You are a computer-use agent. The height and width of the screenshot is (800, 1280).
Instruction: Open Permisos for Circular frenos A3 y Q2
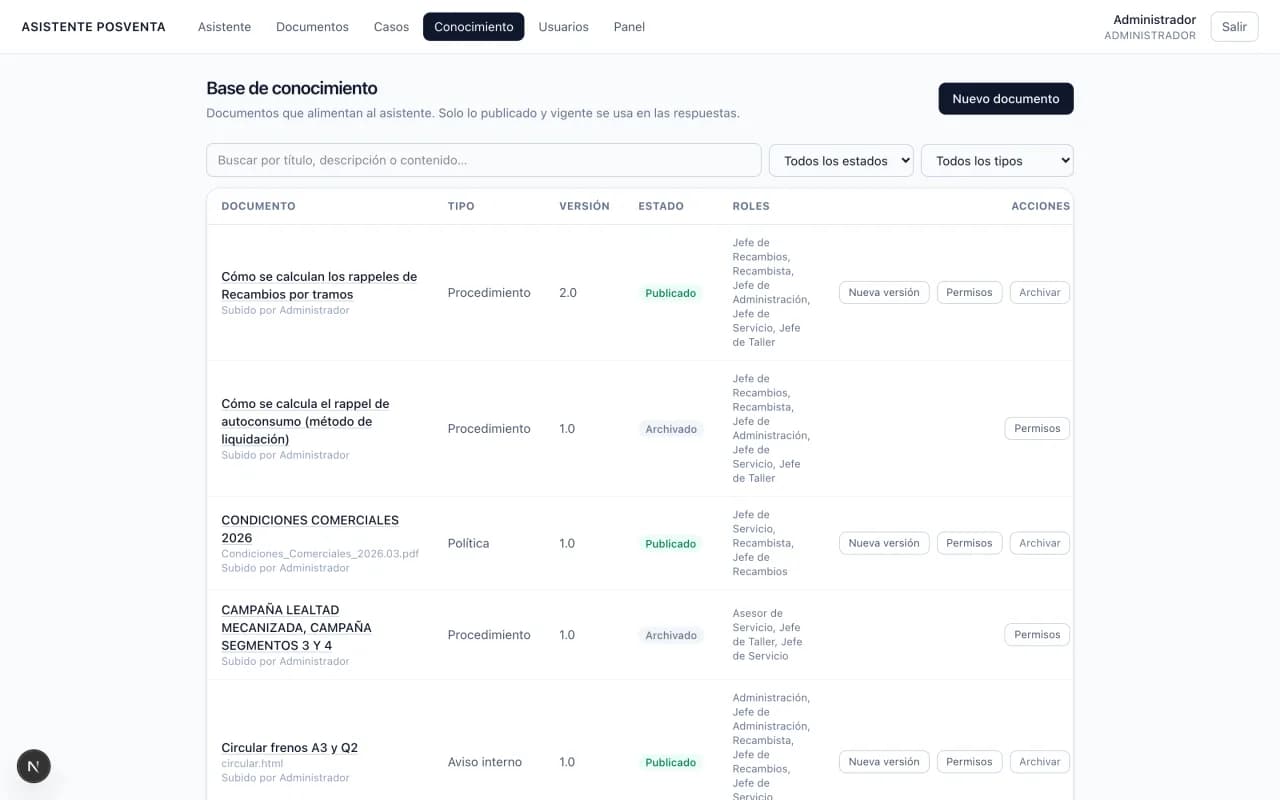(x=969, y=762)
